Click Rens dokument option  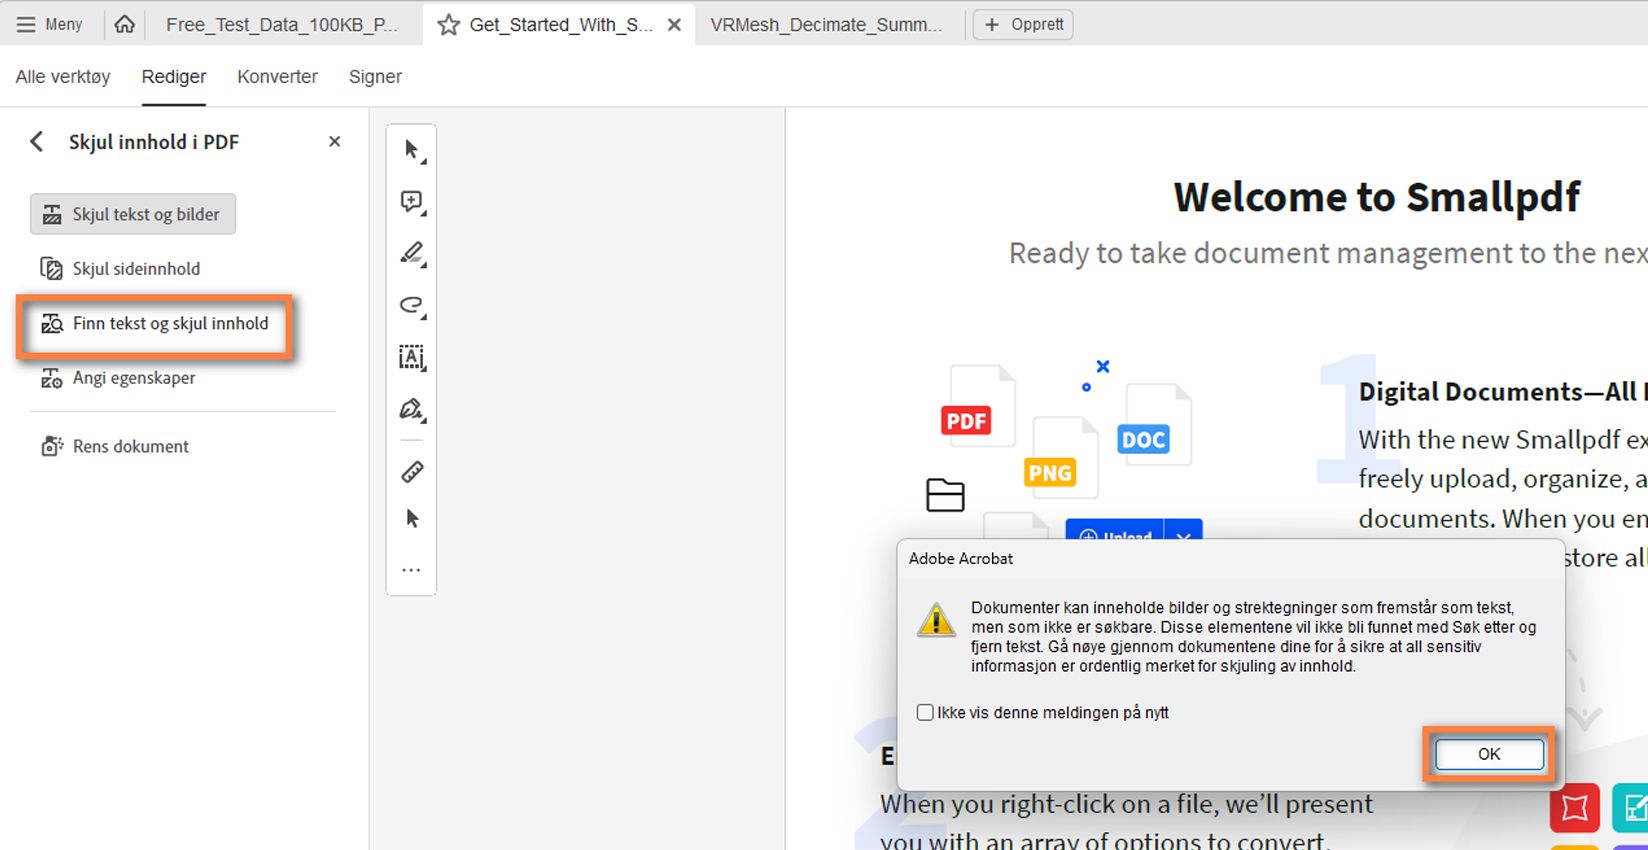click(115, 446)
